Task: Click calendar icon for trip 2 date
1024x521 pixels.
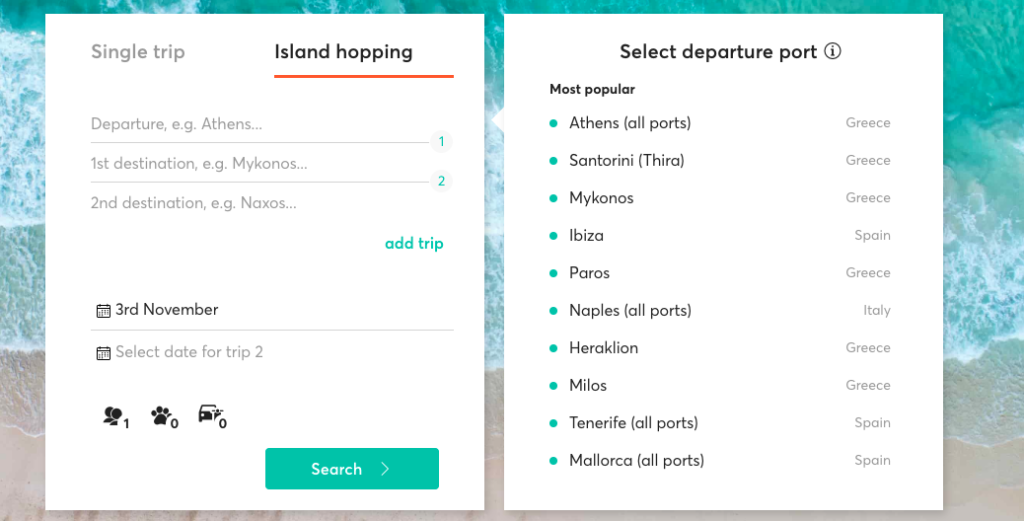Action: pos(103,353)
